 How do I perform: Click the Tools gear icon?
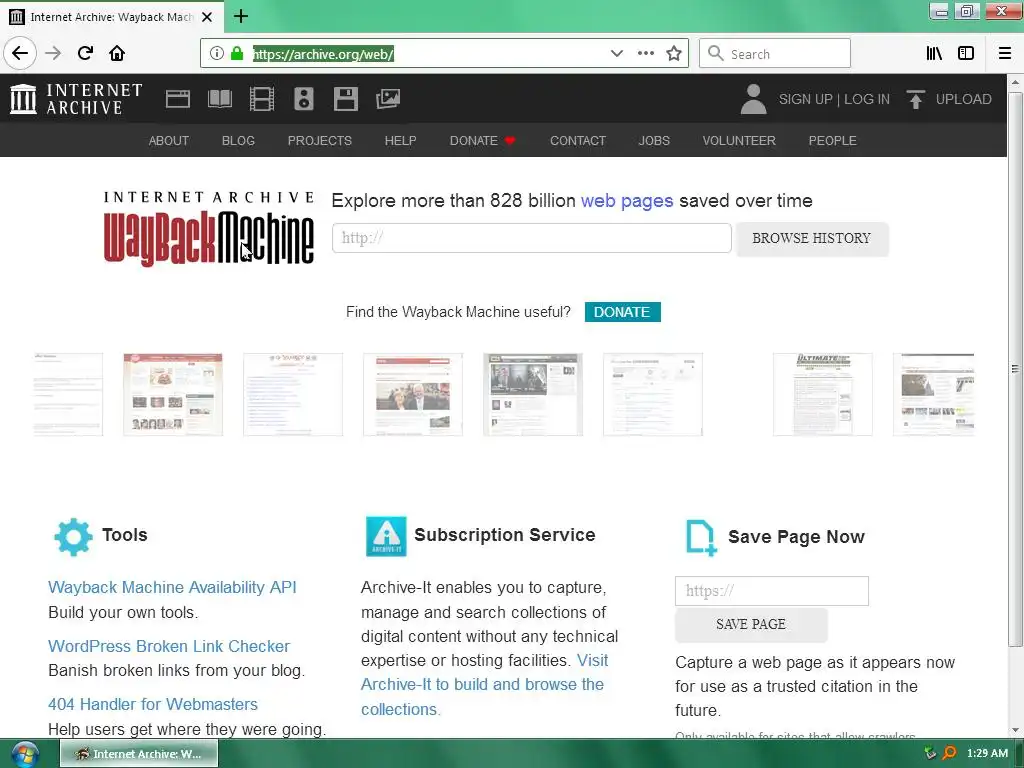click(x=73, y=537)
